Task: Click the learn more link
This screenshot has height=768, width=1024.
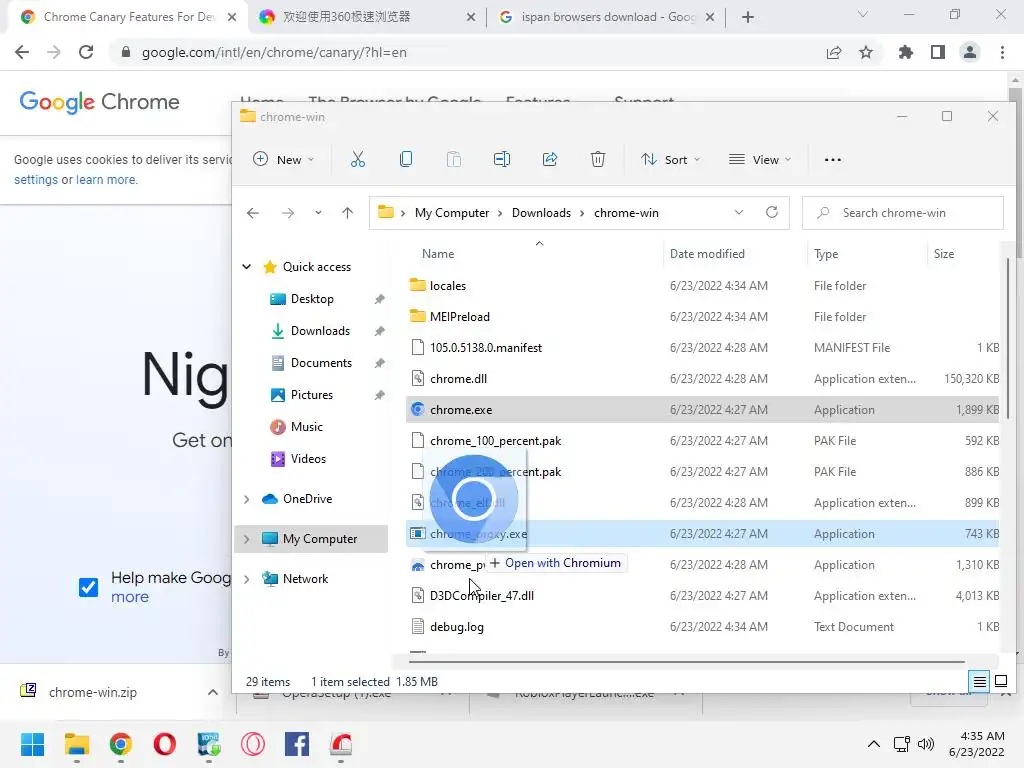Action: [106, 180]
